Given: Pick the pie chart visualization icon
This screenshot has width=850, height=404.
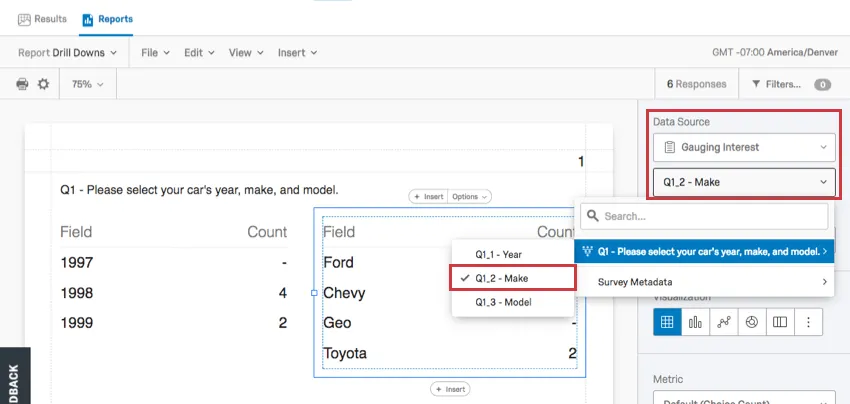Looking at the screenshot, I should click(x=752, y=322).
